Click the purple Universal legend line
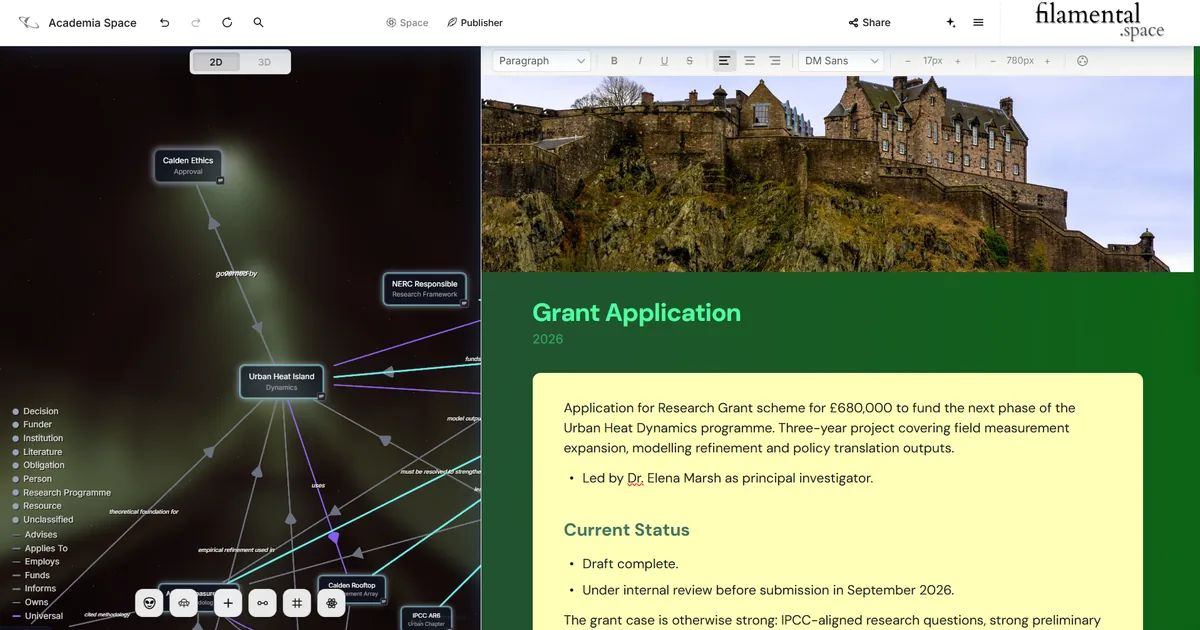 [16, 616]
